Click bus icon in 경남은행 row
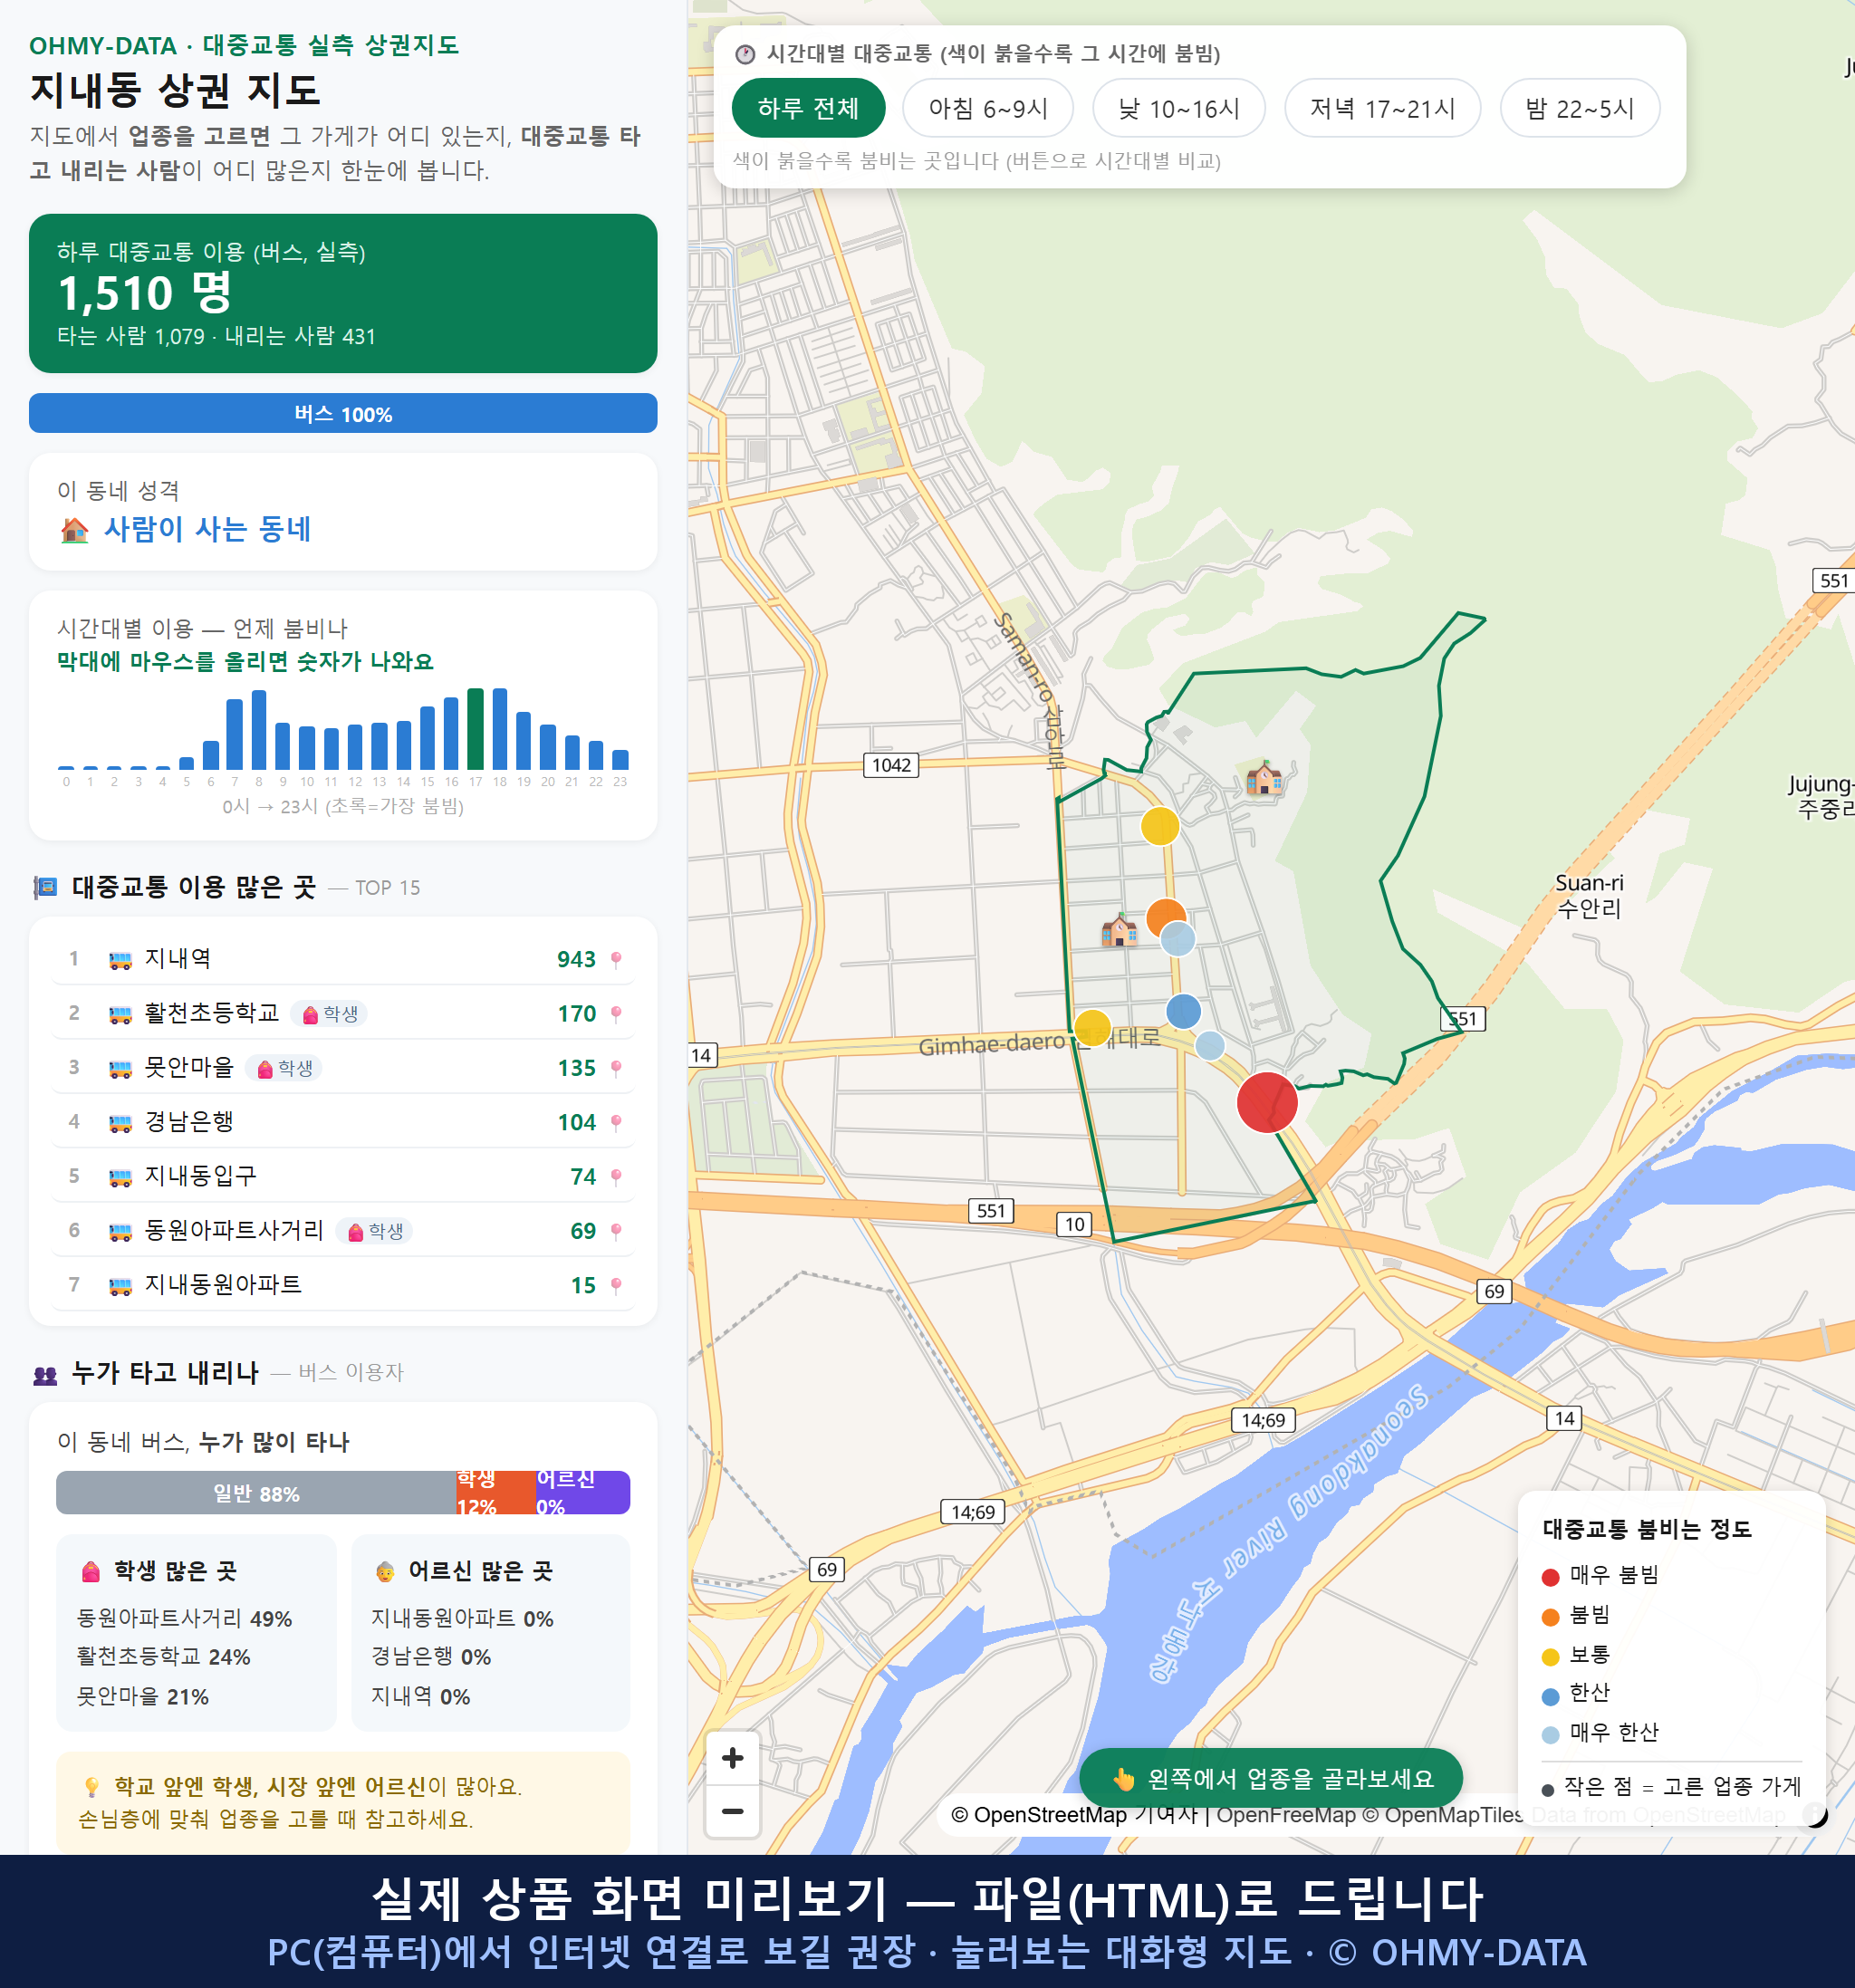Screen dimensions: 1855x1988 [x=120, y=1123]
